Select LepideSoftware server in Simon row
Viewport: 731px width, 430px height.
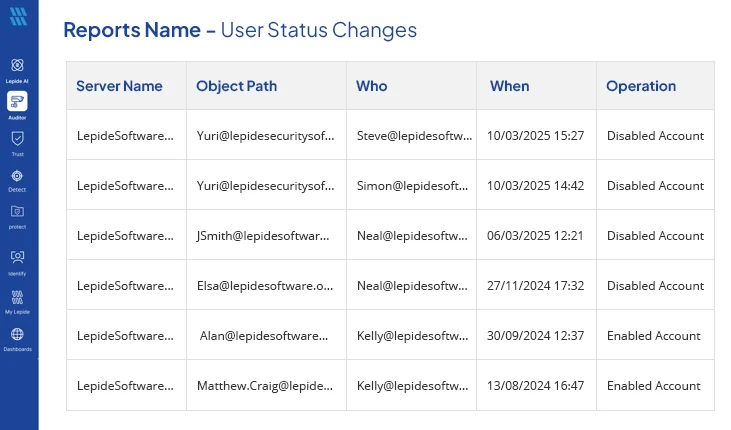coord(125,186)
